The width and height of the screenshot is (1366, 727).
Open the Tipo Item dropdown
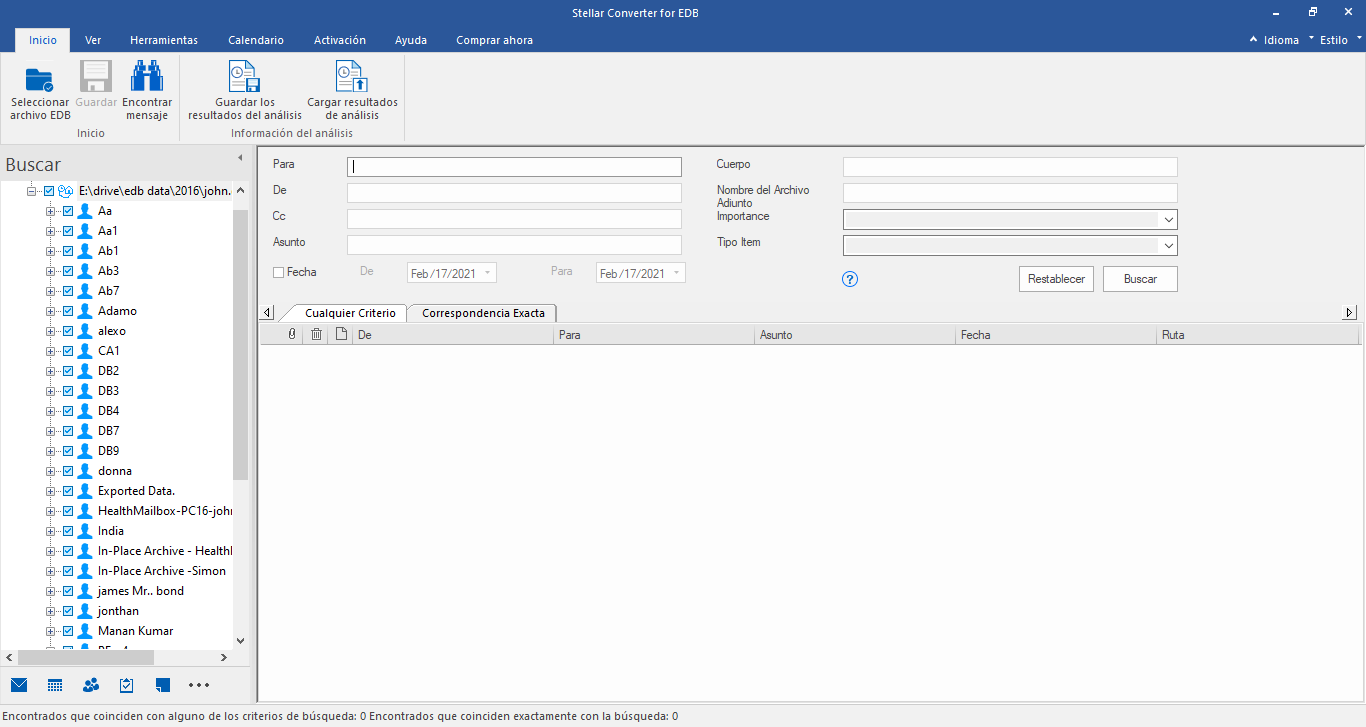coord(1167,246)
